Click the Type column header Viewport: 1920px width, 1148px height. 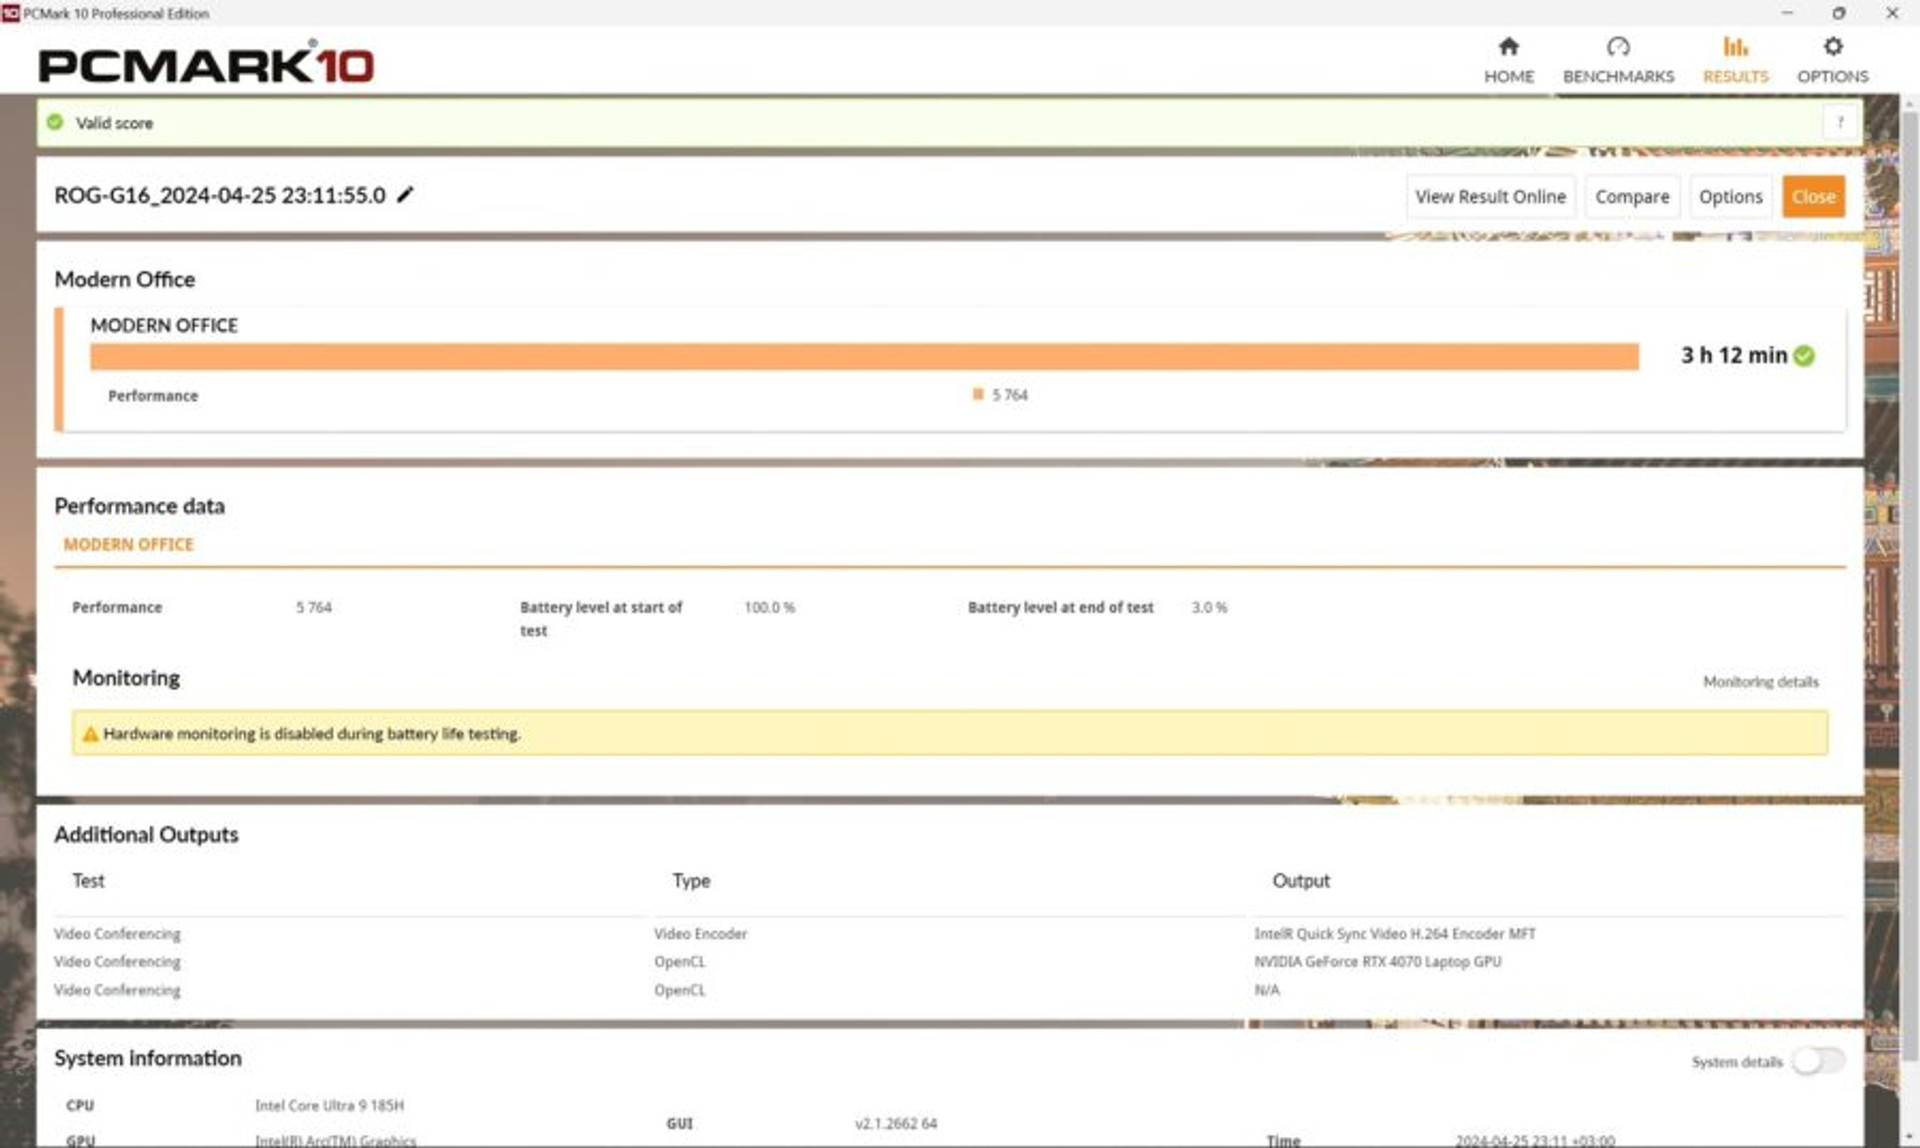point(691,881)
